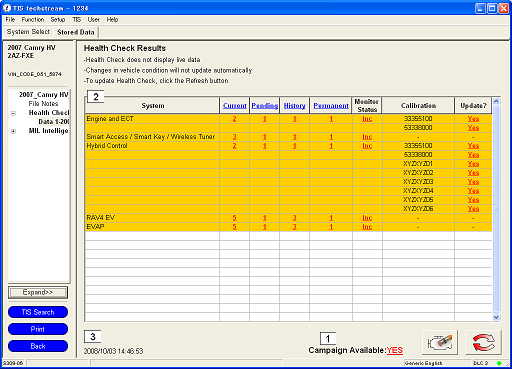Image resolution: width=512 pixels, height=369 pixels.
Task: Click the Generic English status bar entry
Action: 423,363
